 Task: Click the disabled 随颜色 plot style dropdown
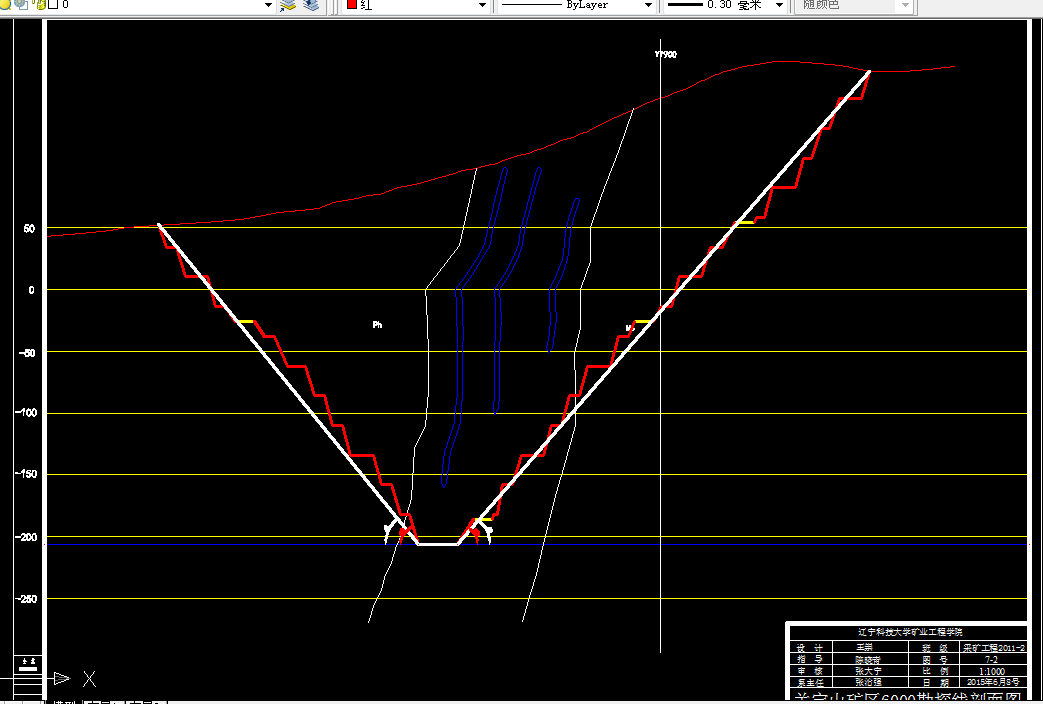tap(853, 5)
